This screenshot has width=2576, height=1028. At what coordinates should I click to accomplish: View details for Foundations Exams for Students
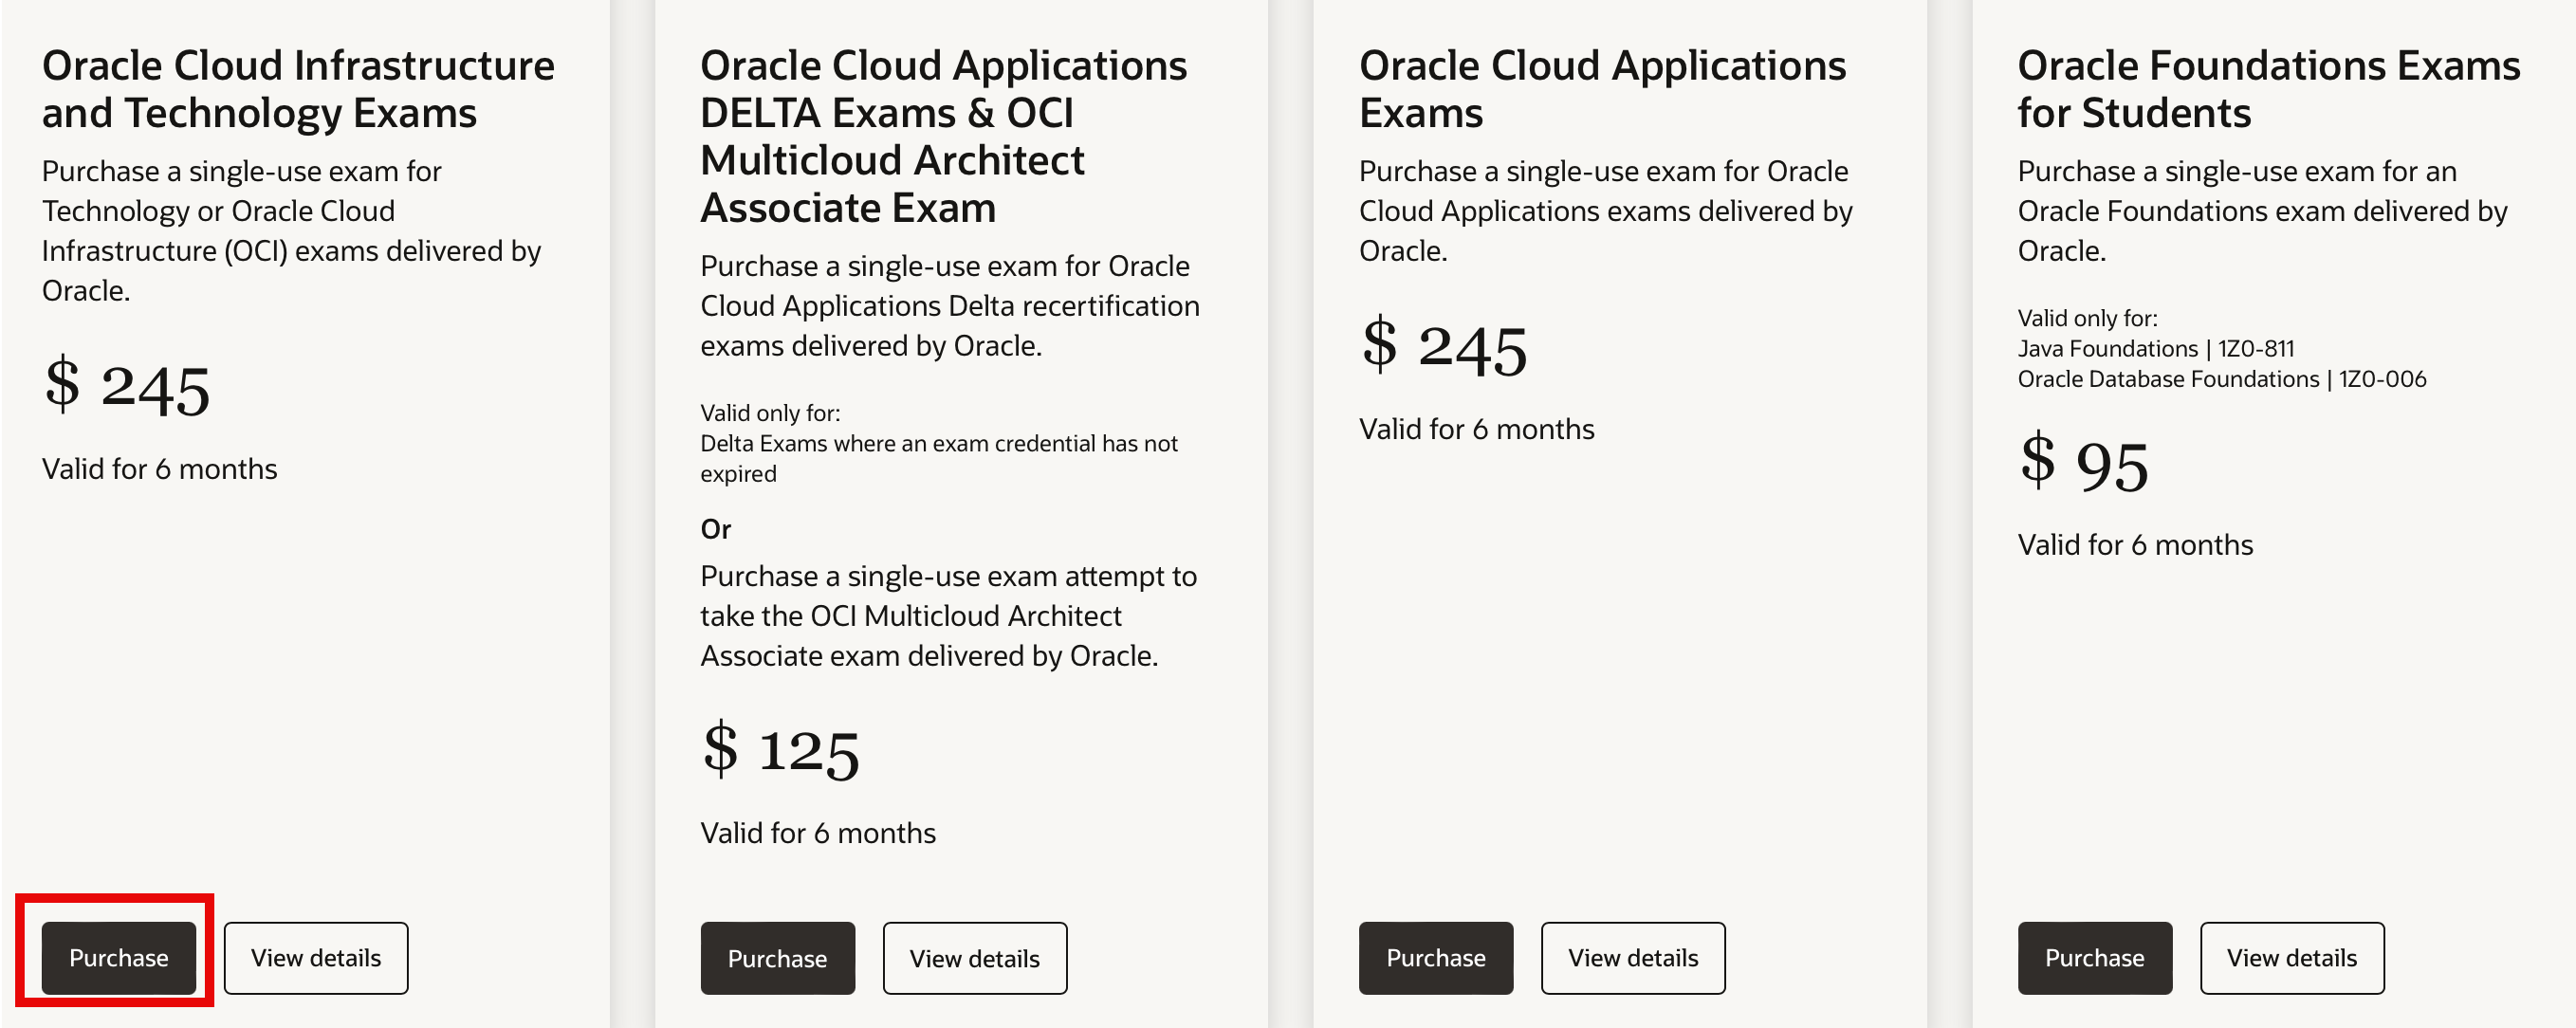2291,957
